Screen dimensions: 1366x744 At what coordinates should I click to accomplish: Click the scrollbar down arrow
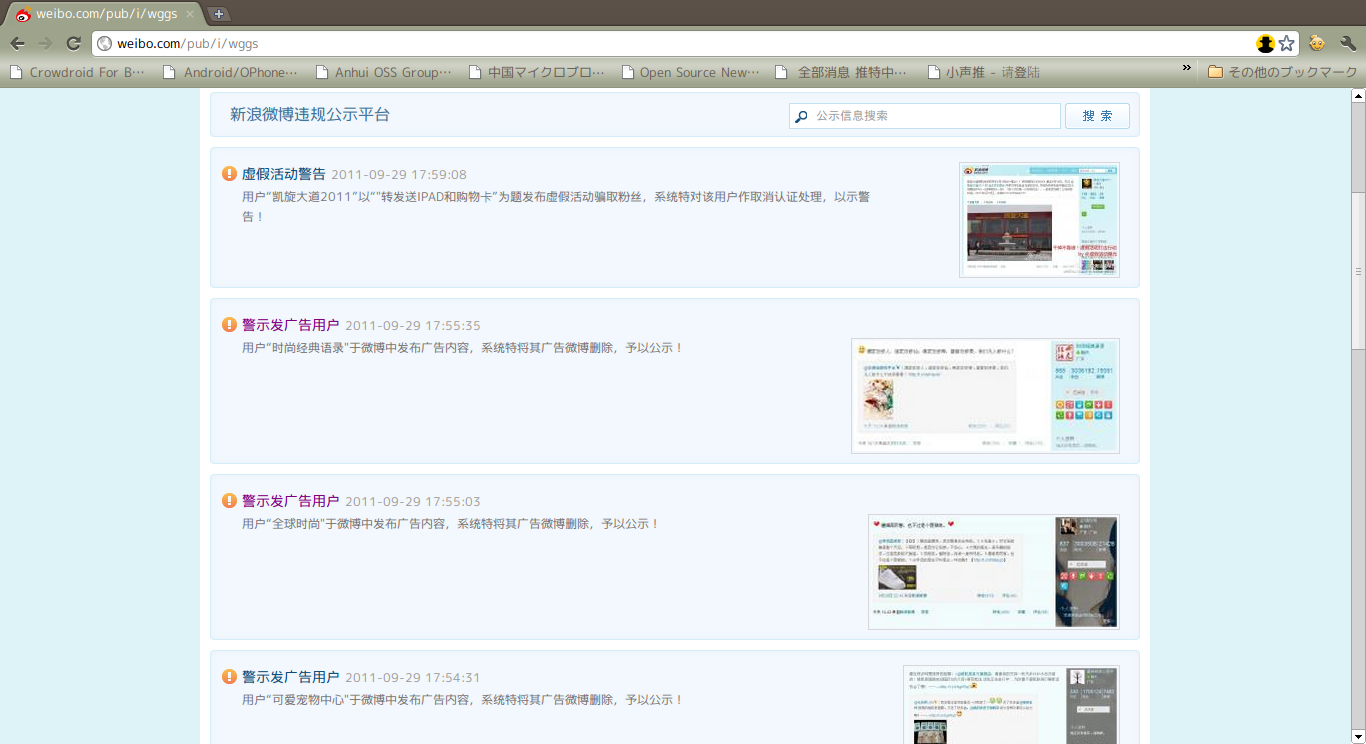[1358, 736]
